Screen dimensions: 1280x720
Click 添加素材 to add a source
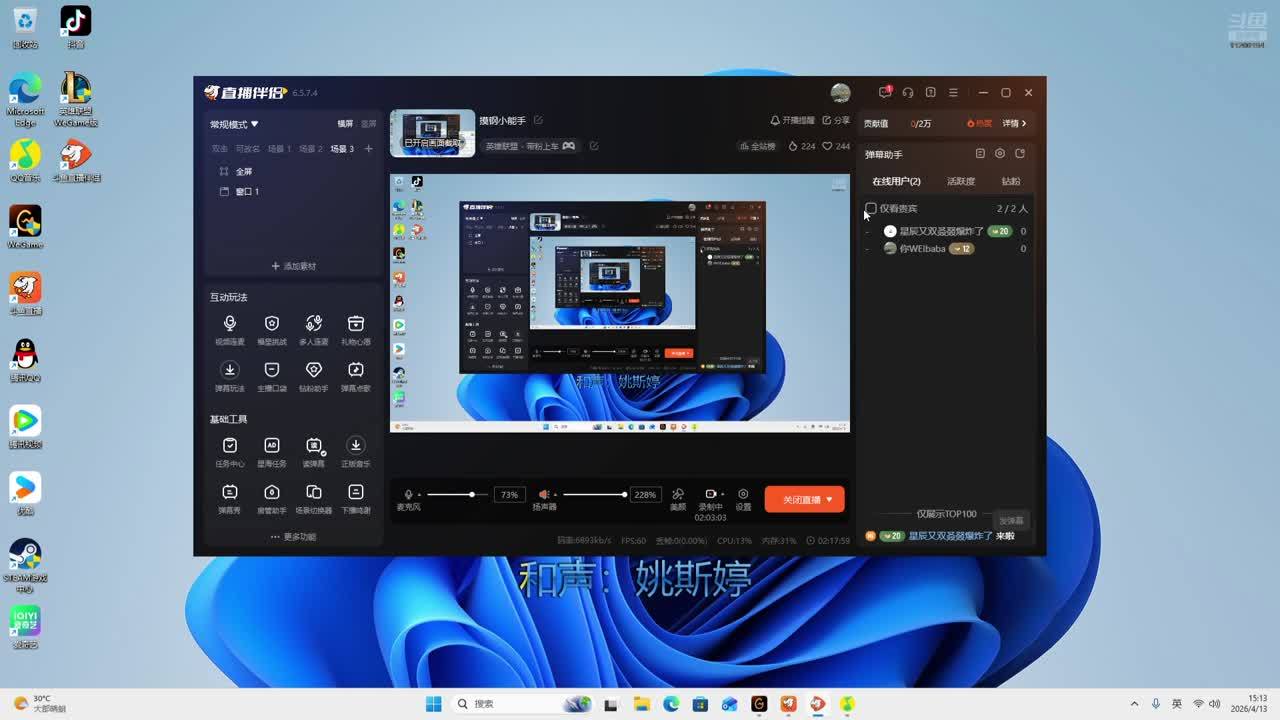coord(293,266)
